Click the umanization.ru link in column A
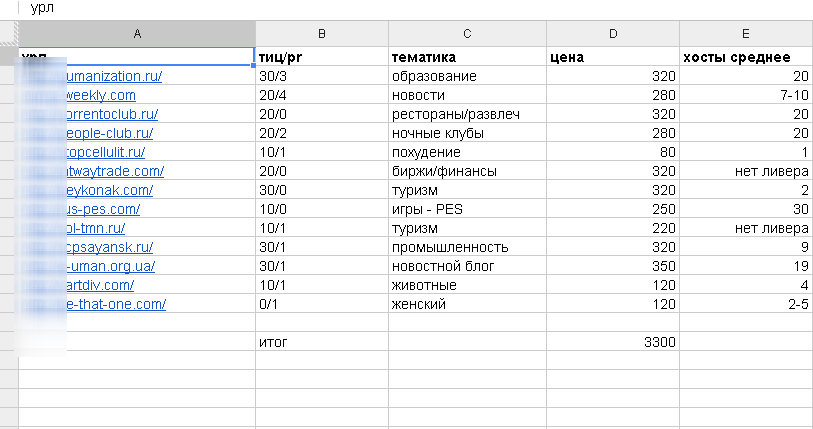Screen dimensions: 813x429 coord(113,76)
